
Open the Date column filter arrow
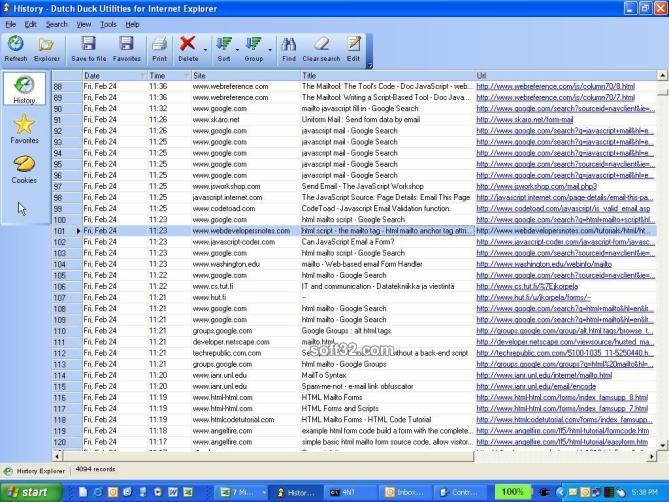[143, 76]
